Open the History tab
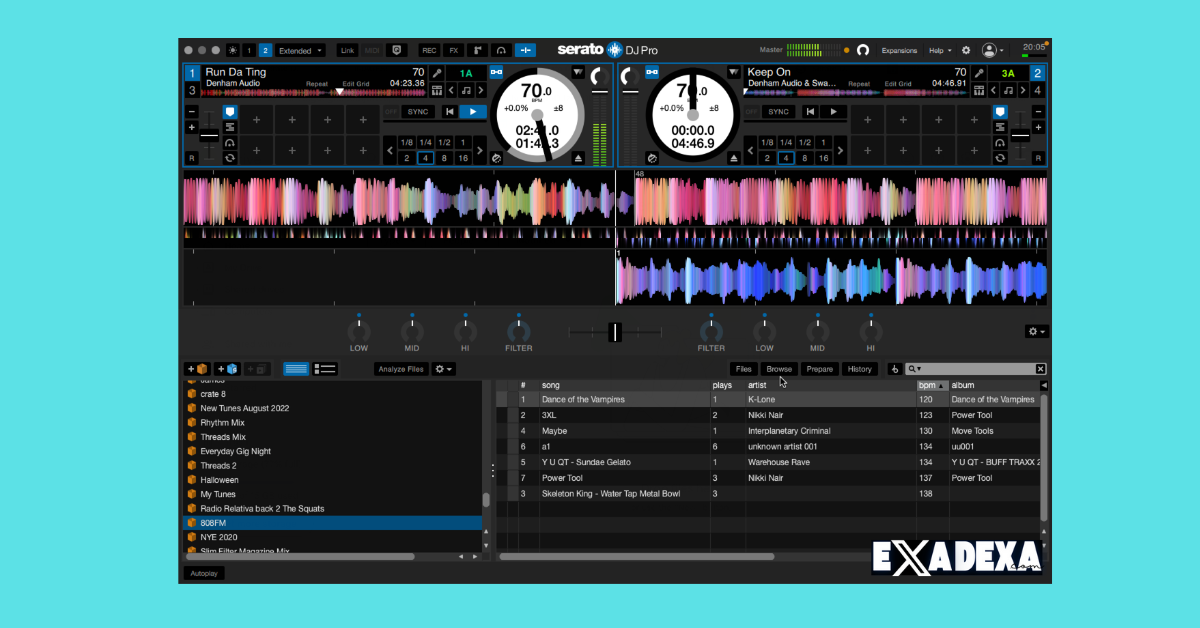 (860, 368)
